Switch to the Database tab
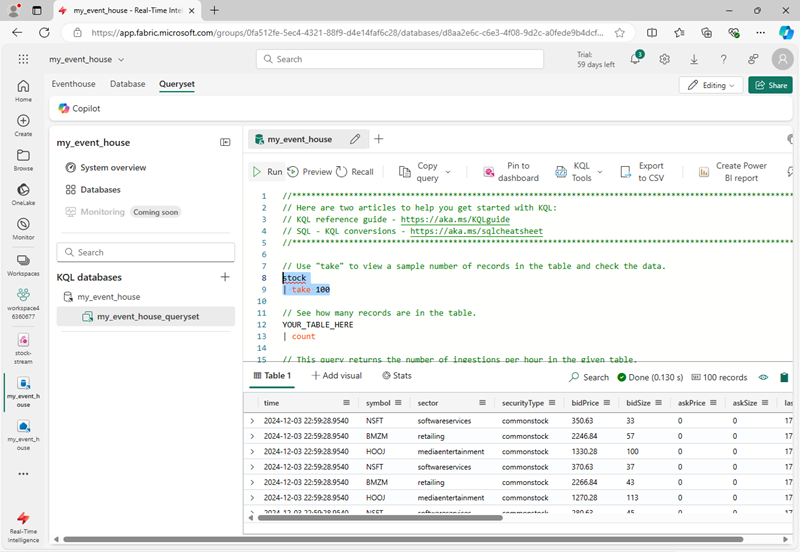 128,84
